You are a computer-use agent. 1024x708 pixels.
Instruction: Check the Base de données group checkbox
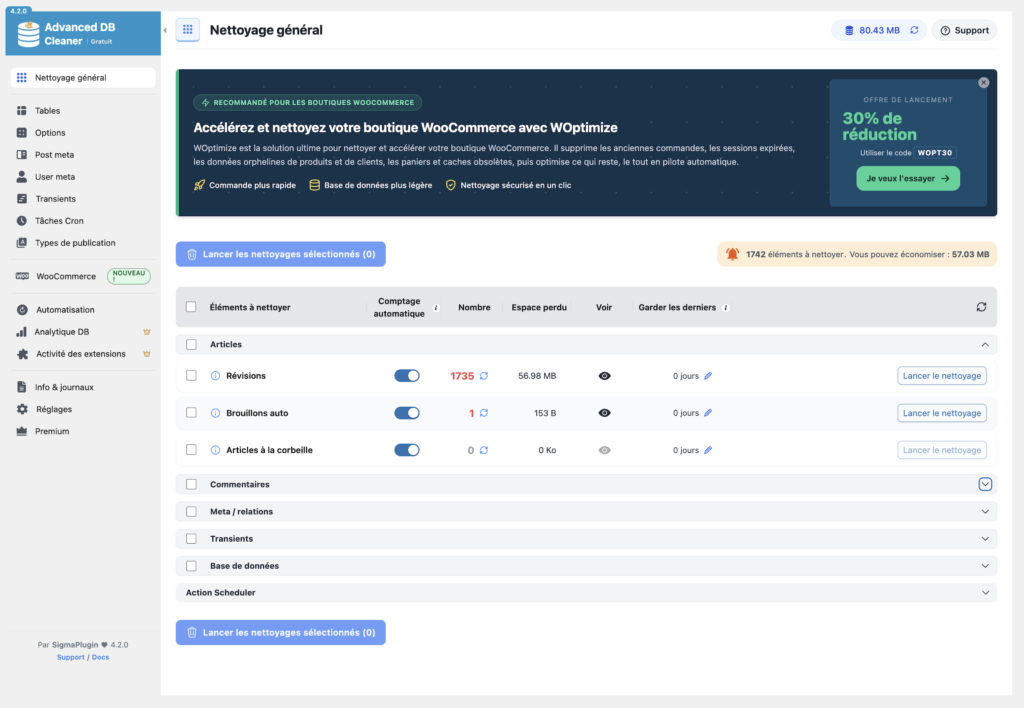(x=191, y=566)
